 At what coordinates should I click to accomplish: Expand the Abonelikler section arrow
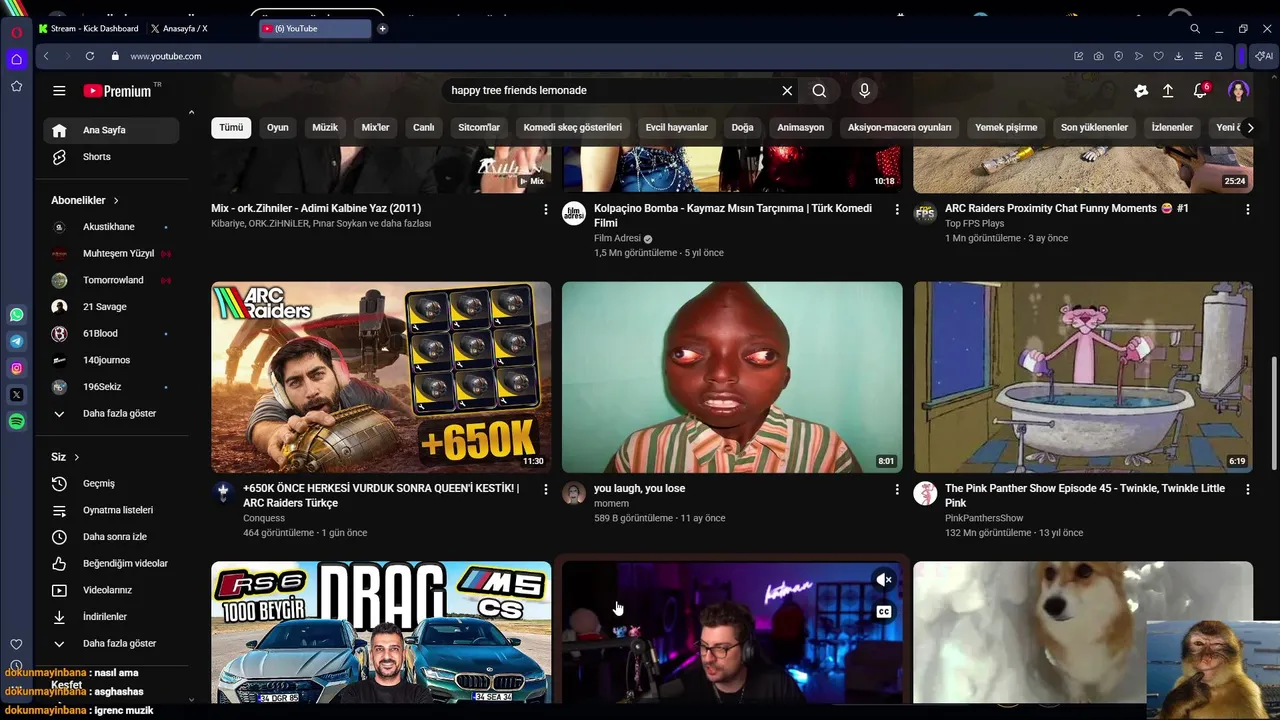point(116,200)
